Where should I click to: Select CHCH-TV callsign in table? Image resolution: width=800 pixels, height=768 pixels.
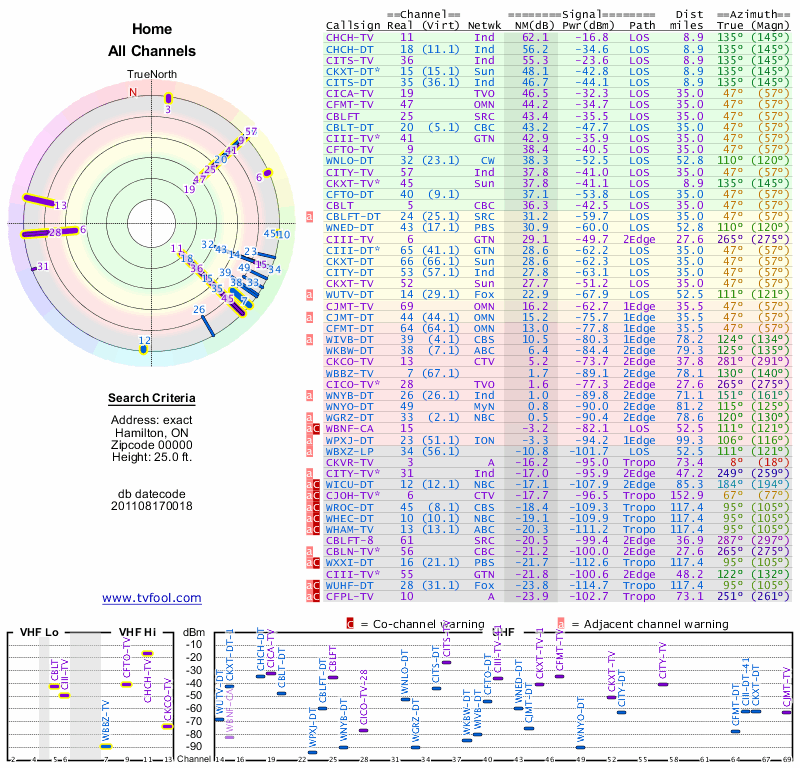coord(349,38)
